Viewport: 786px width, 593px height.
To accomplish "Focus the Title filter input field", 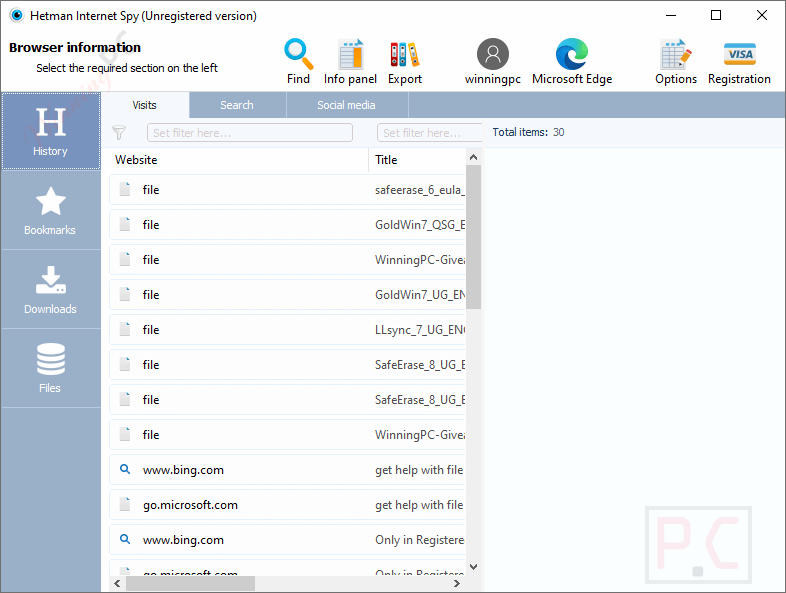I will point(430,133).
